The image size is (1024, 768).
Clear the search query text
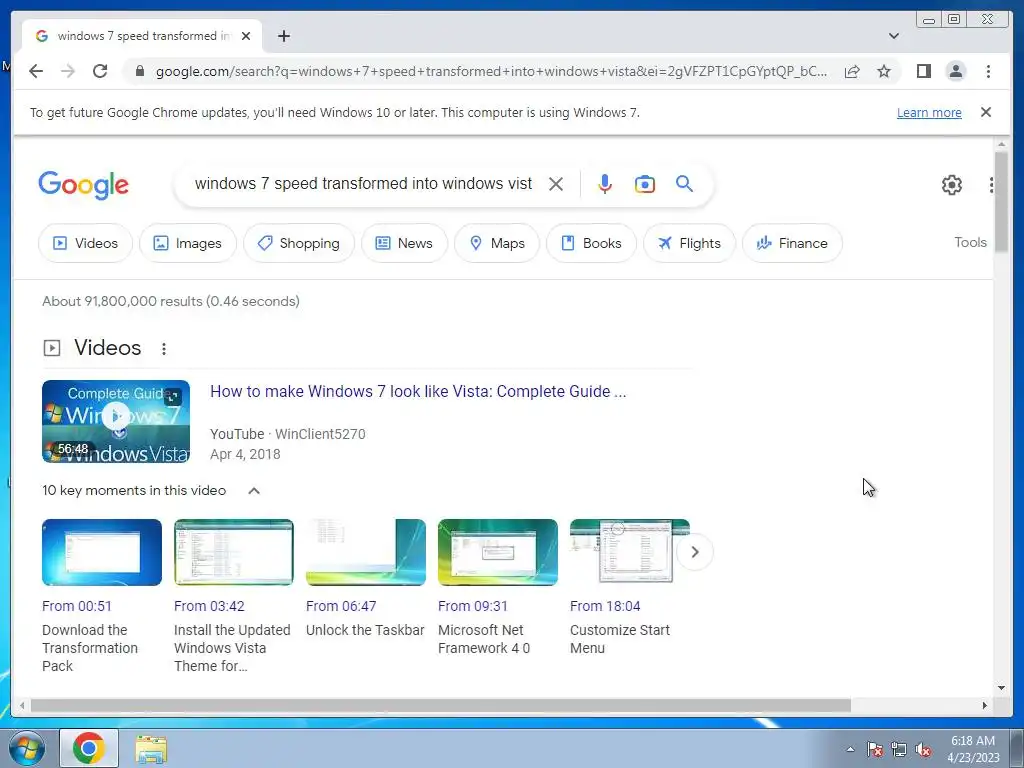[x=556, y=184]
